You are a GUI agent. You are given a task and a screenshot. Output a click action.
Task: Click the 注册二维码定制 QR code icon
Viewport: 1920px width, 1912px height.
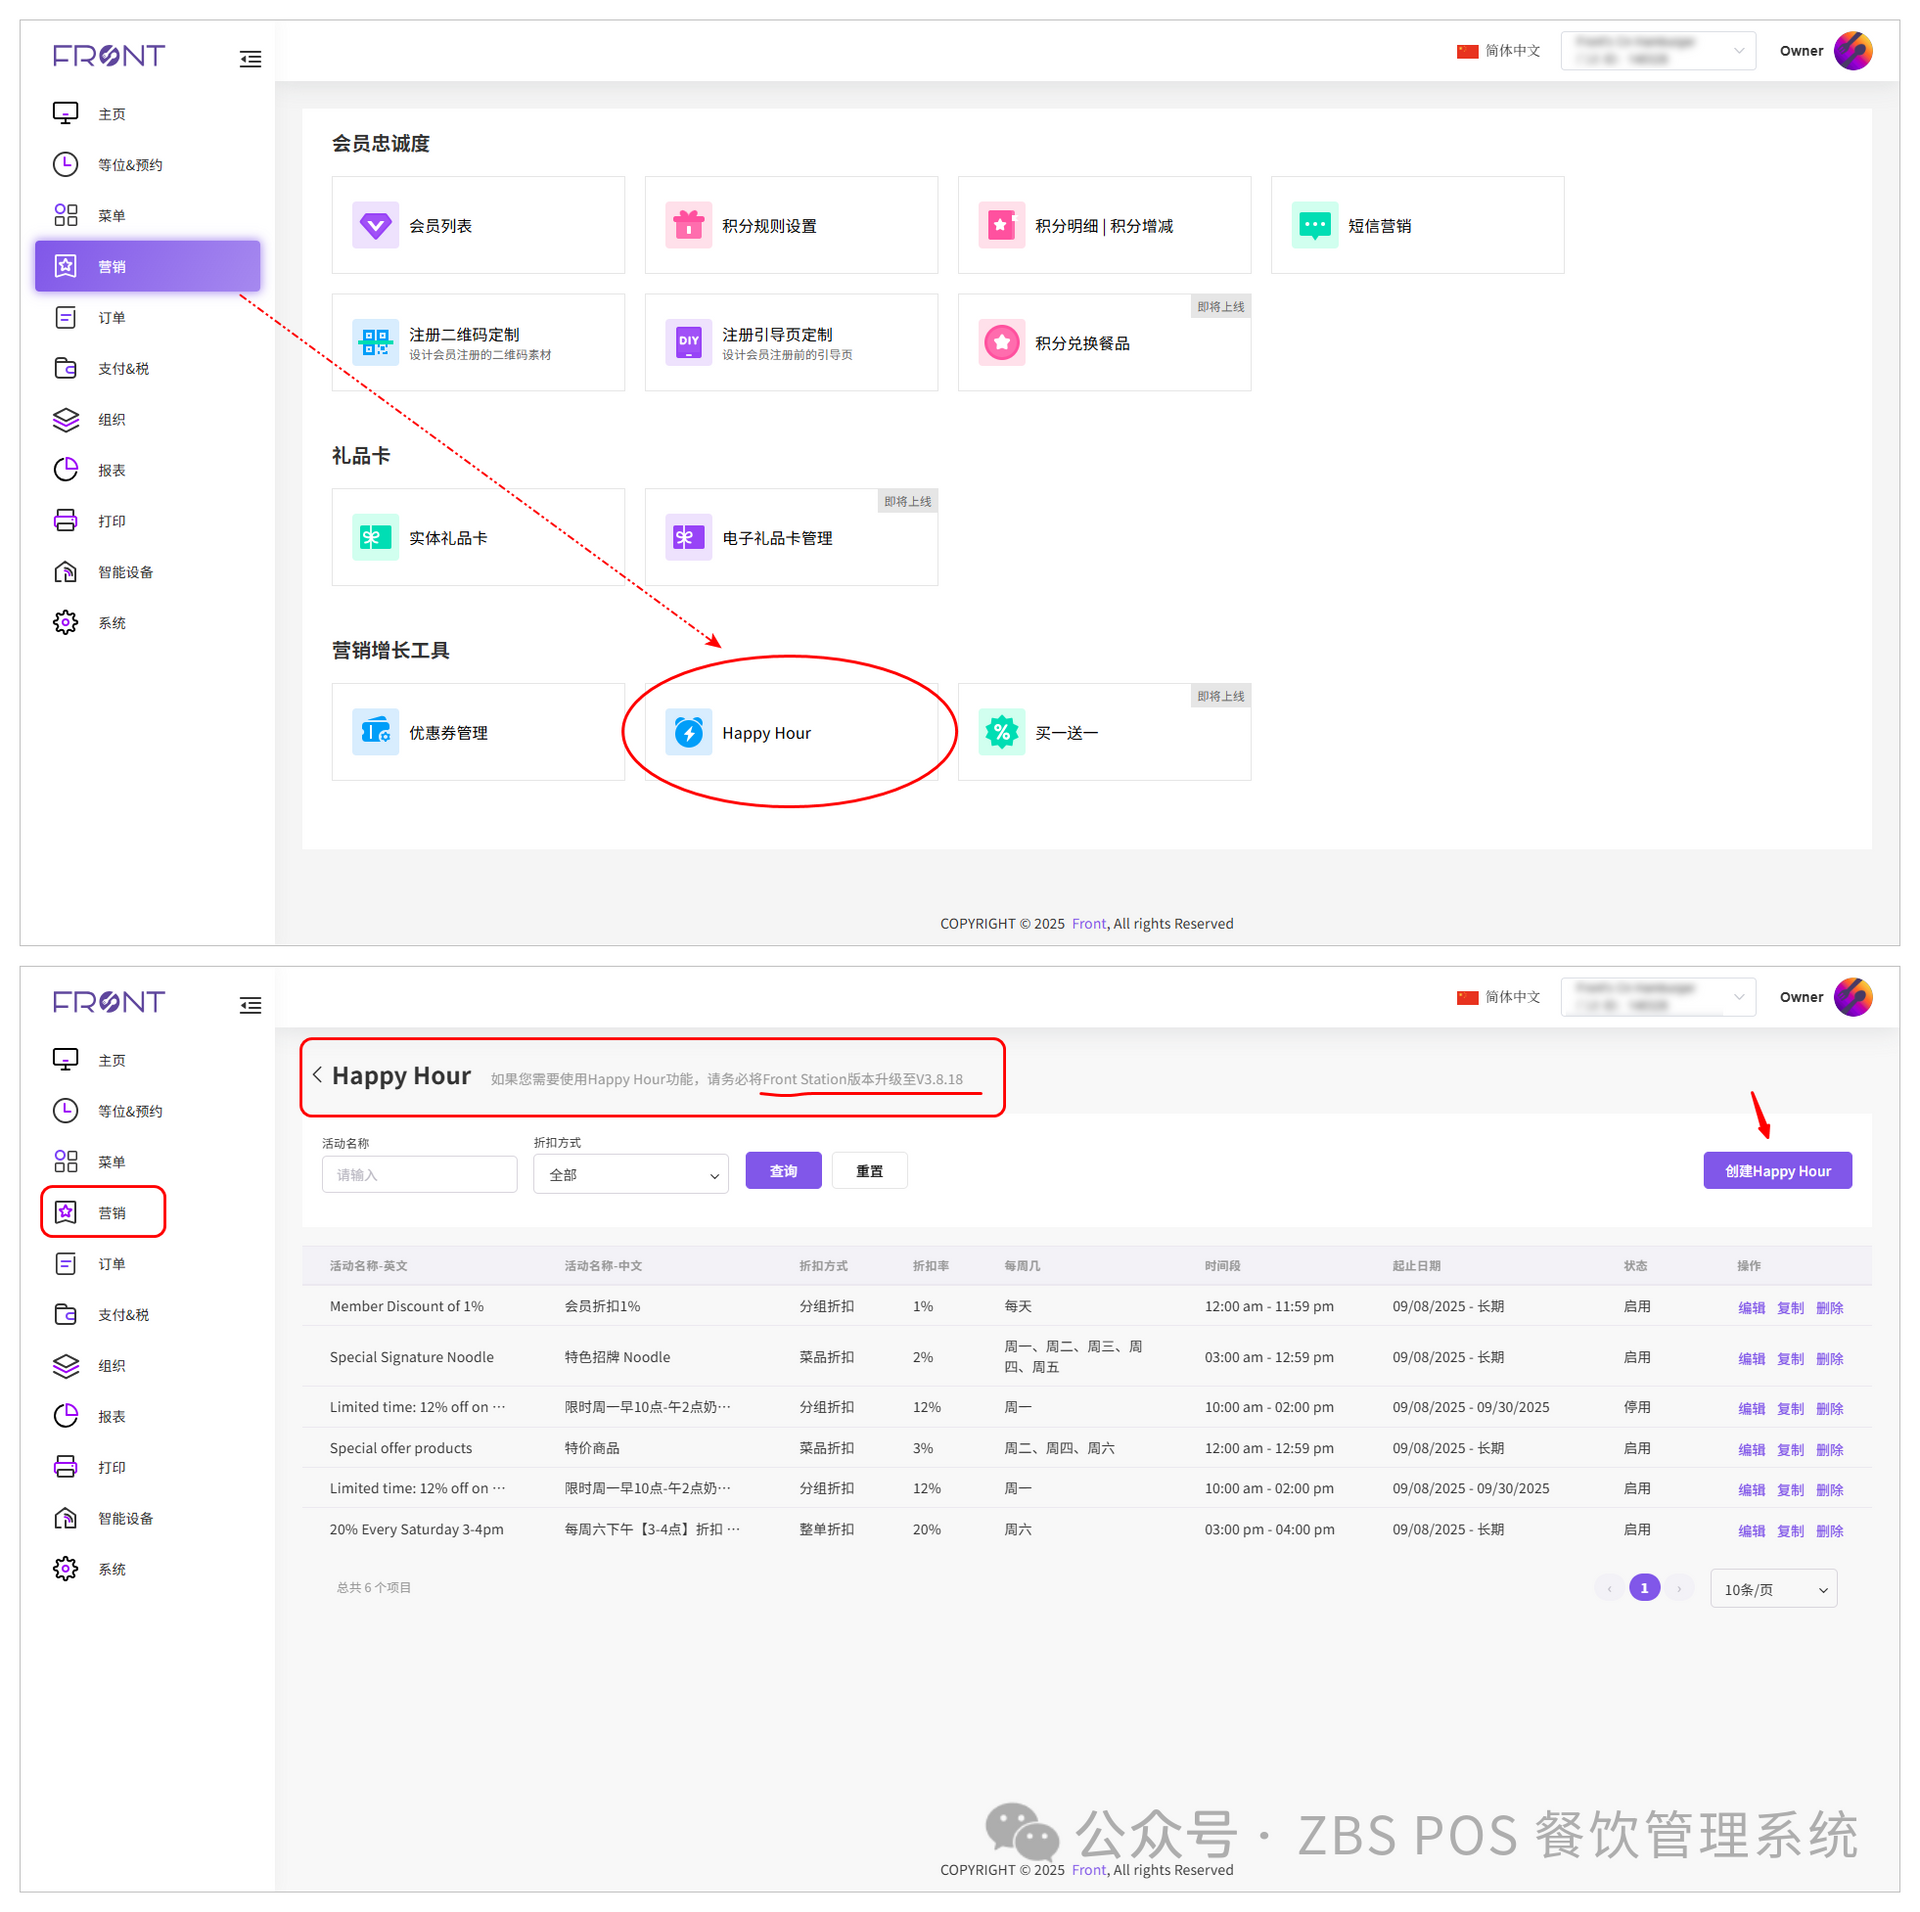(375, 342)
